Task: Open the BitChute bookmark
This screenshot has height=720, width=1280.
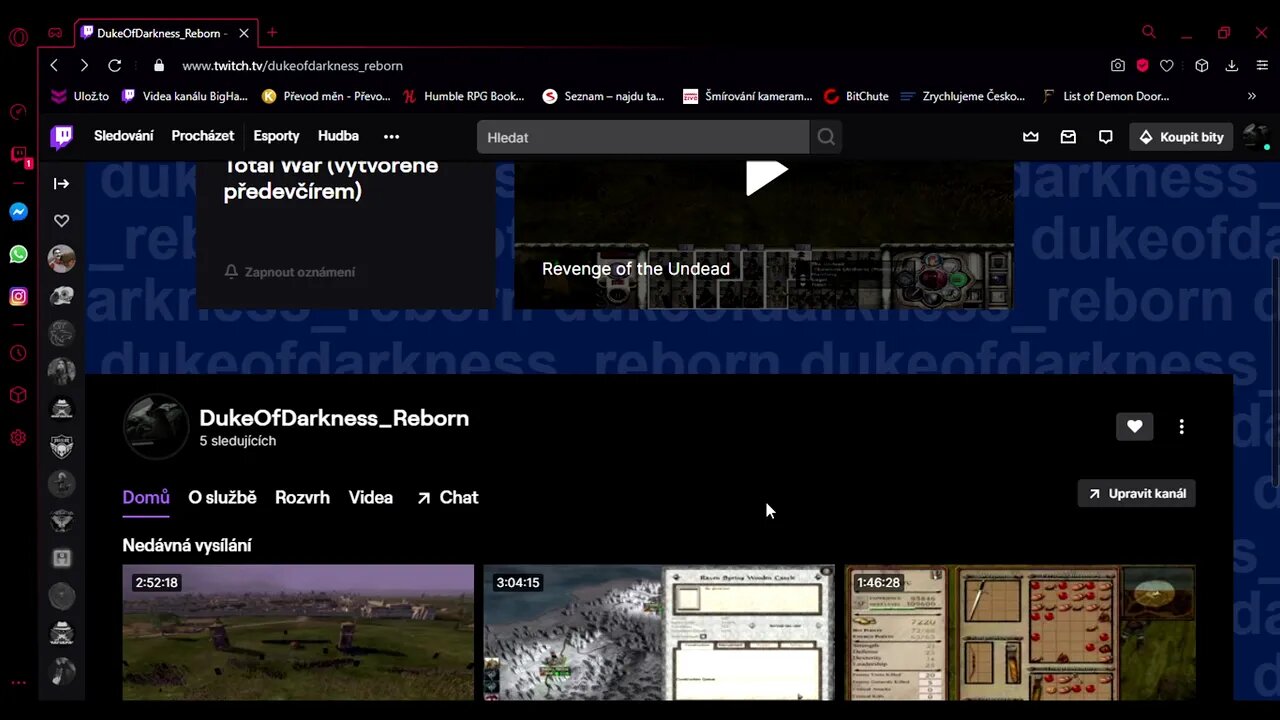Action: [x=856, y=96]
